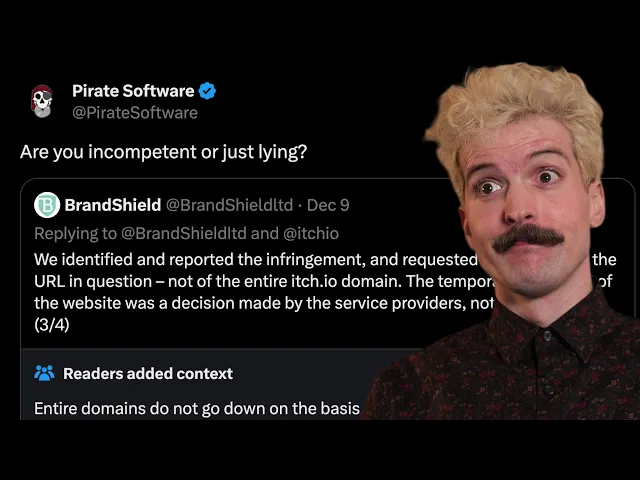This screenshot has width=640, height=480.
Task: Click the 'Entire domains do not go down' note
Action: pyautogui.click(x=197, y=409)
